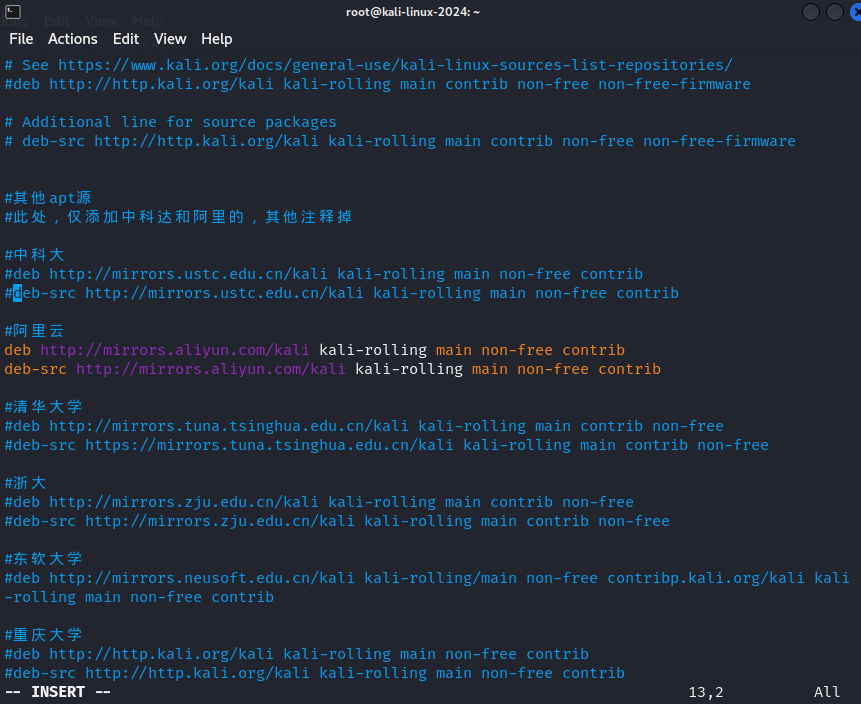Click the 'All' scroll position indicator
Image resolution: width=861 pixels, height=704 pixels.
827,692
